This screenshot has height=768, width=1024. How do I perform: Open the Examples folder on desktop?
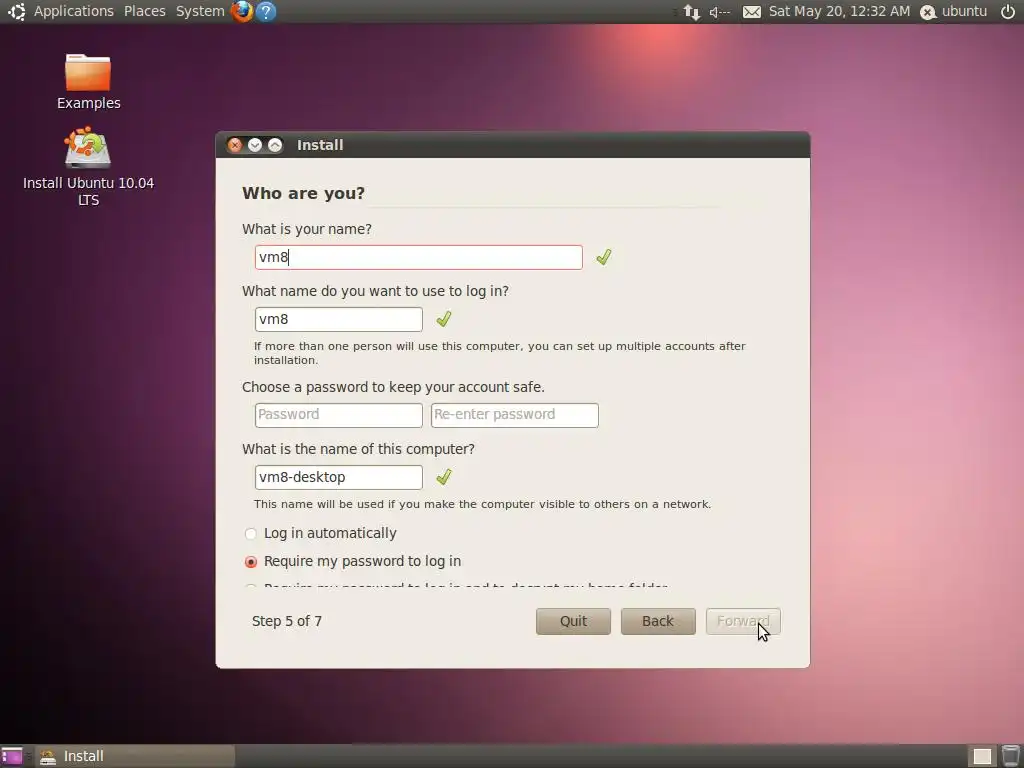pos(88,82)
